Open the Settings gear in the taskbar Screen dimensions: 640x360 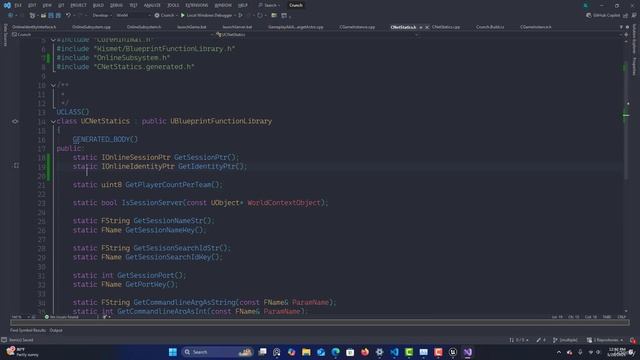[379, 352]
